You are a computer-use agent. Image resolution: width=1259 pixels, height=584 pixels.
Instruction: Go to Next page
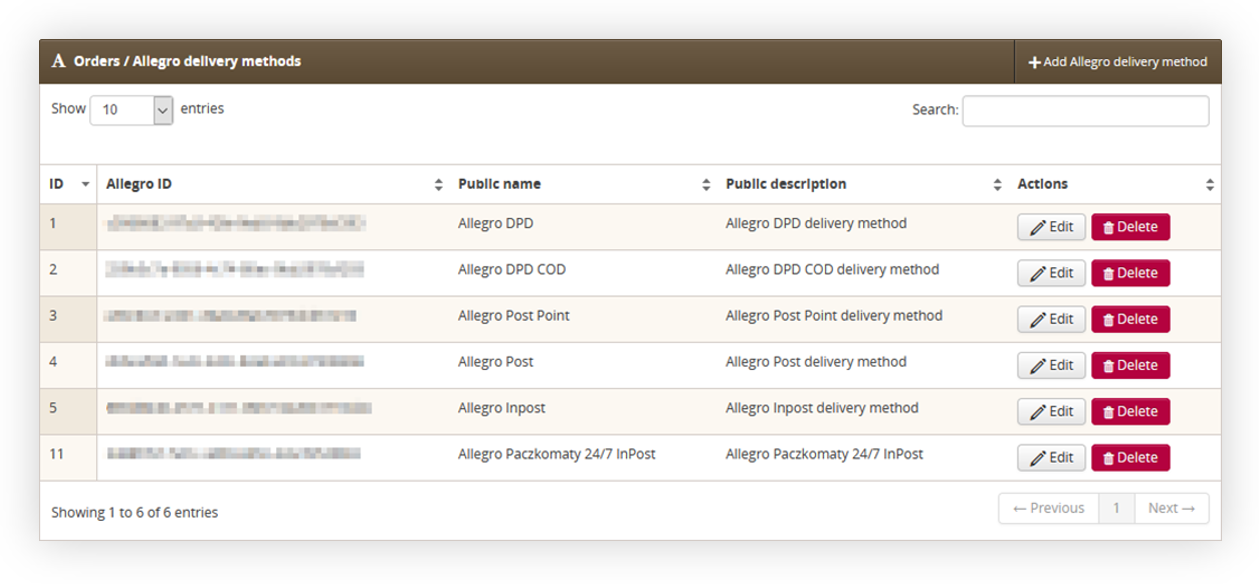[1171, 508]
